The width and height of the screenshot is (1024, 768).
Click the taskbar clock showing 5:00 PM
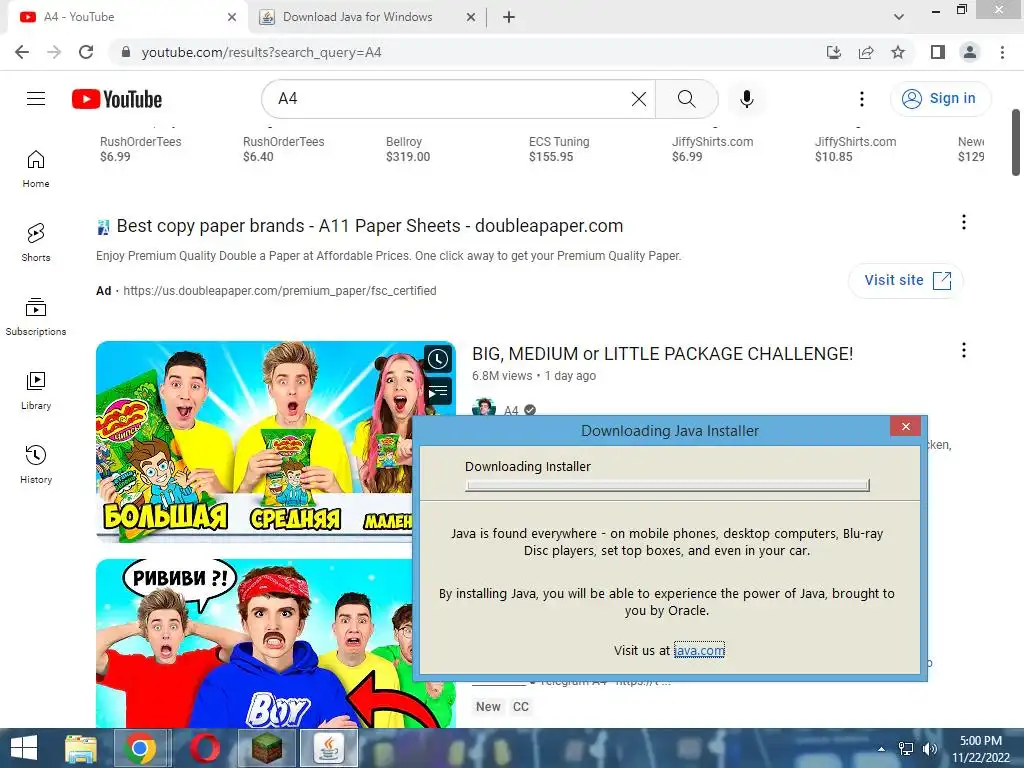(981, 748)
